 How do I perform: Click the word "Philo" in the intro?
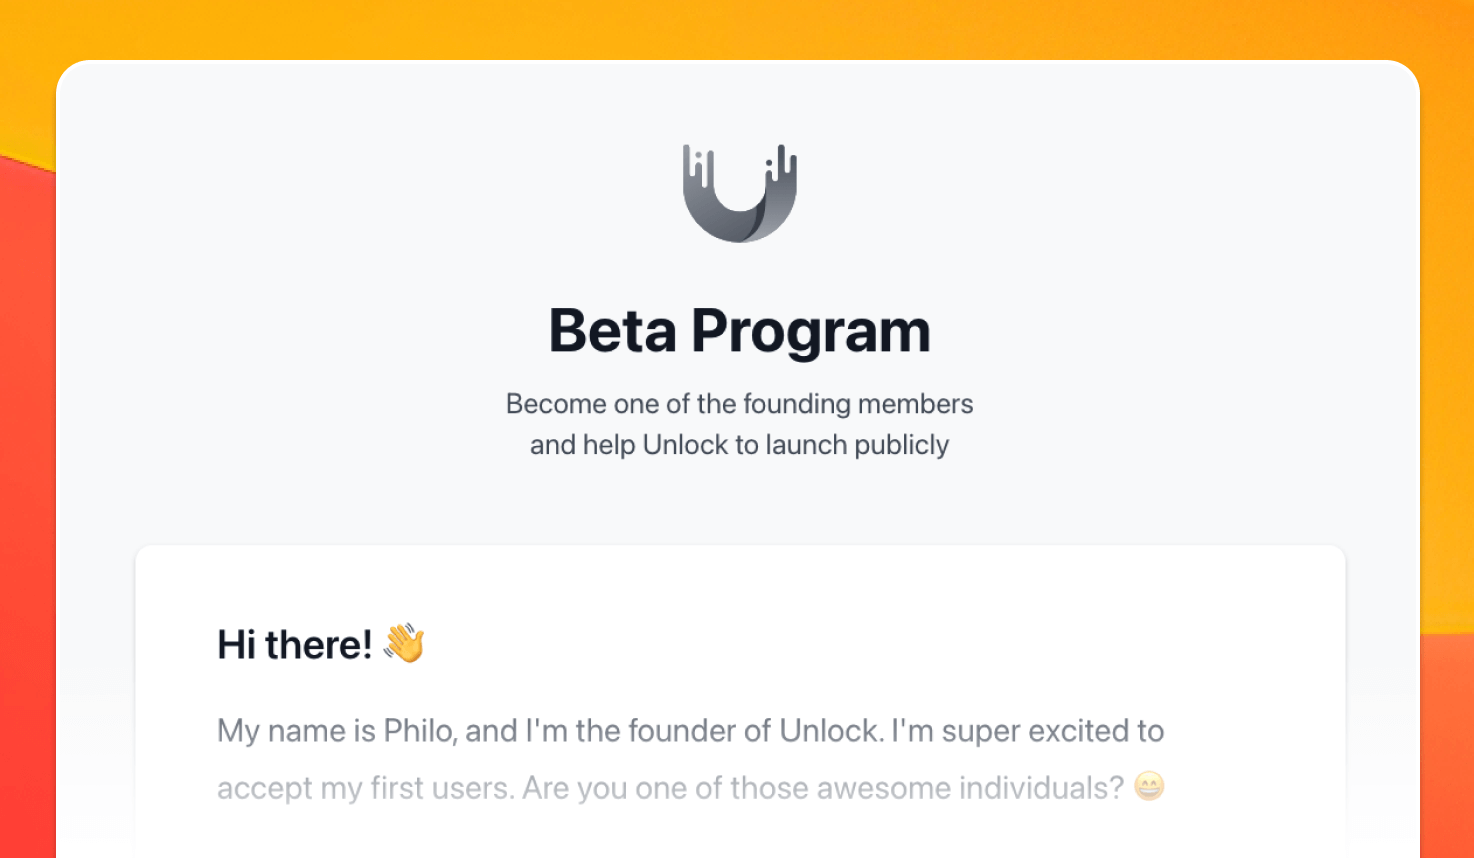coord(419,731)
